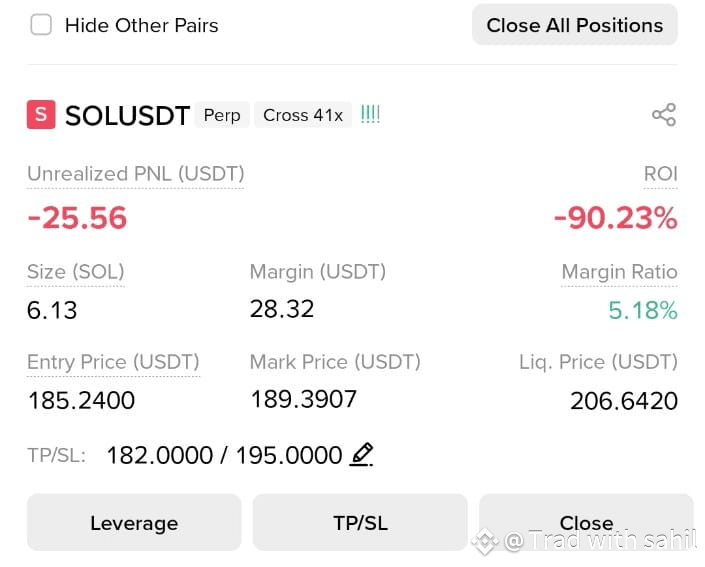Click the Close All Positions button
Viewport: 705px width, 567px height.
575,25
